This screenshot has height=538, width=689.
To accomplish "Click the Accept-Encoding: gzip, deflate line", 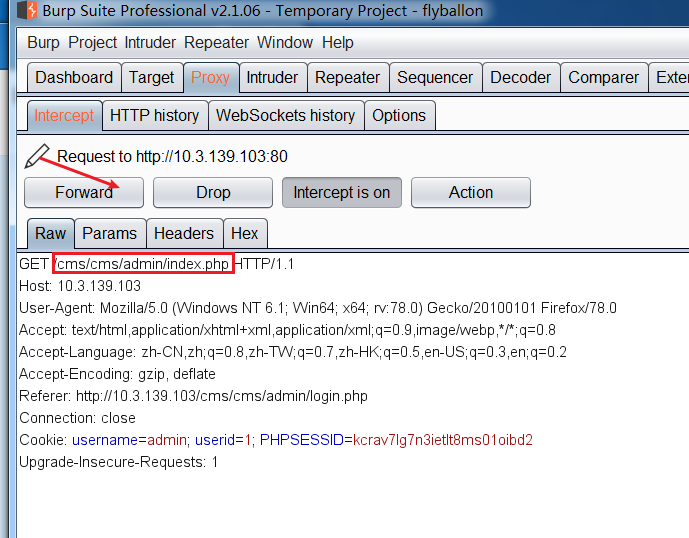I will pyautogui.click(x=117, y=374).
